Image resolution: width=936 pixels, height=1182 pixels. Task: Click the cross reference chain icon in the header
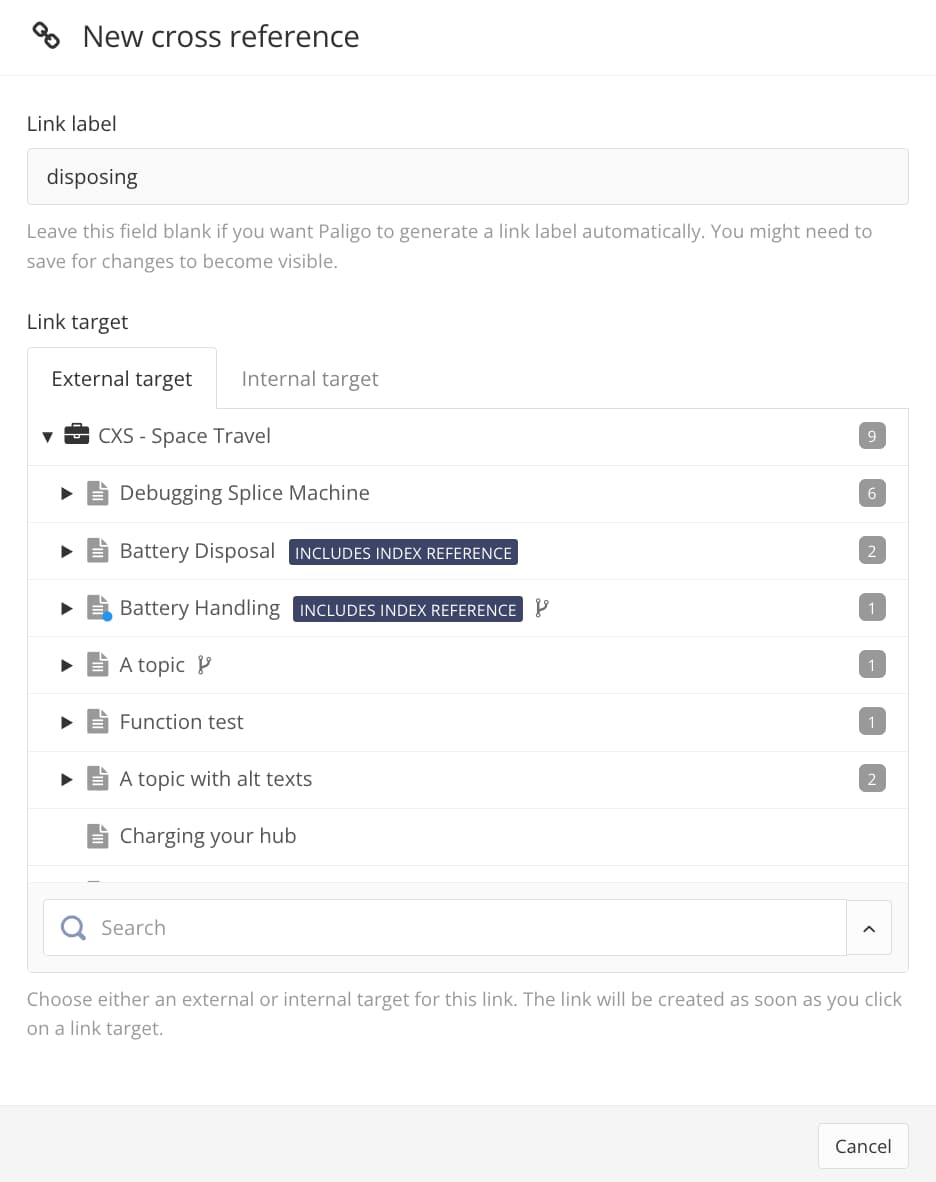click(44, 36)
